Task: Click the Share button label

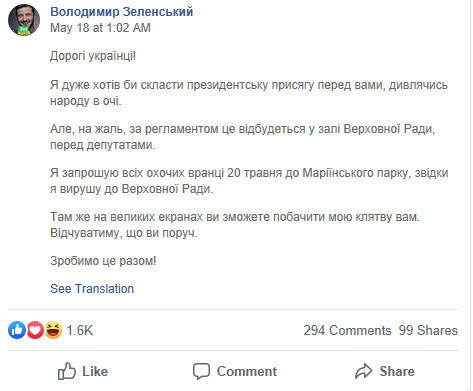Action: click(x=397, y=371)
